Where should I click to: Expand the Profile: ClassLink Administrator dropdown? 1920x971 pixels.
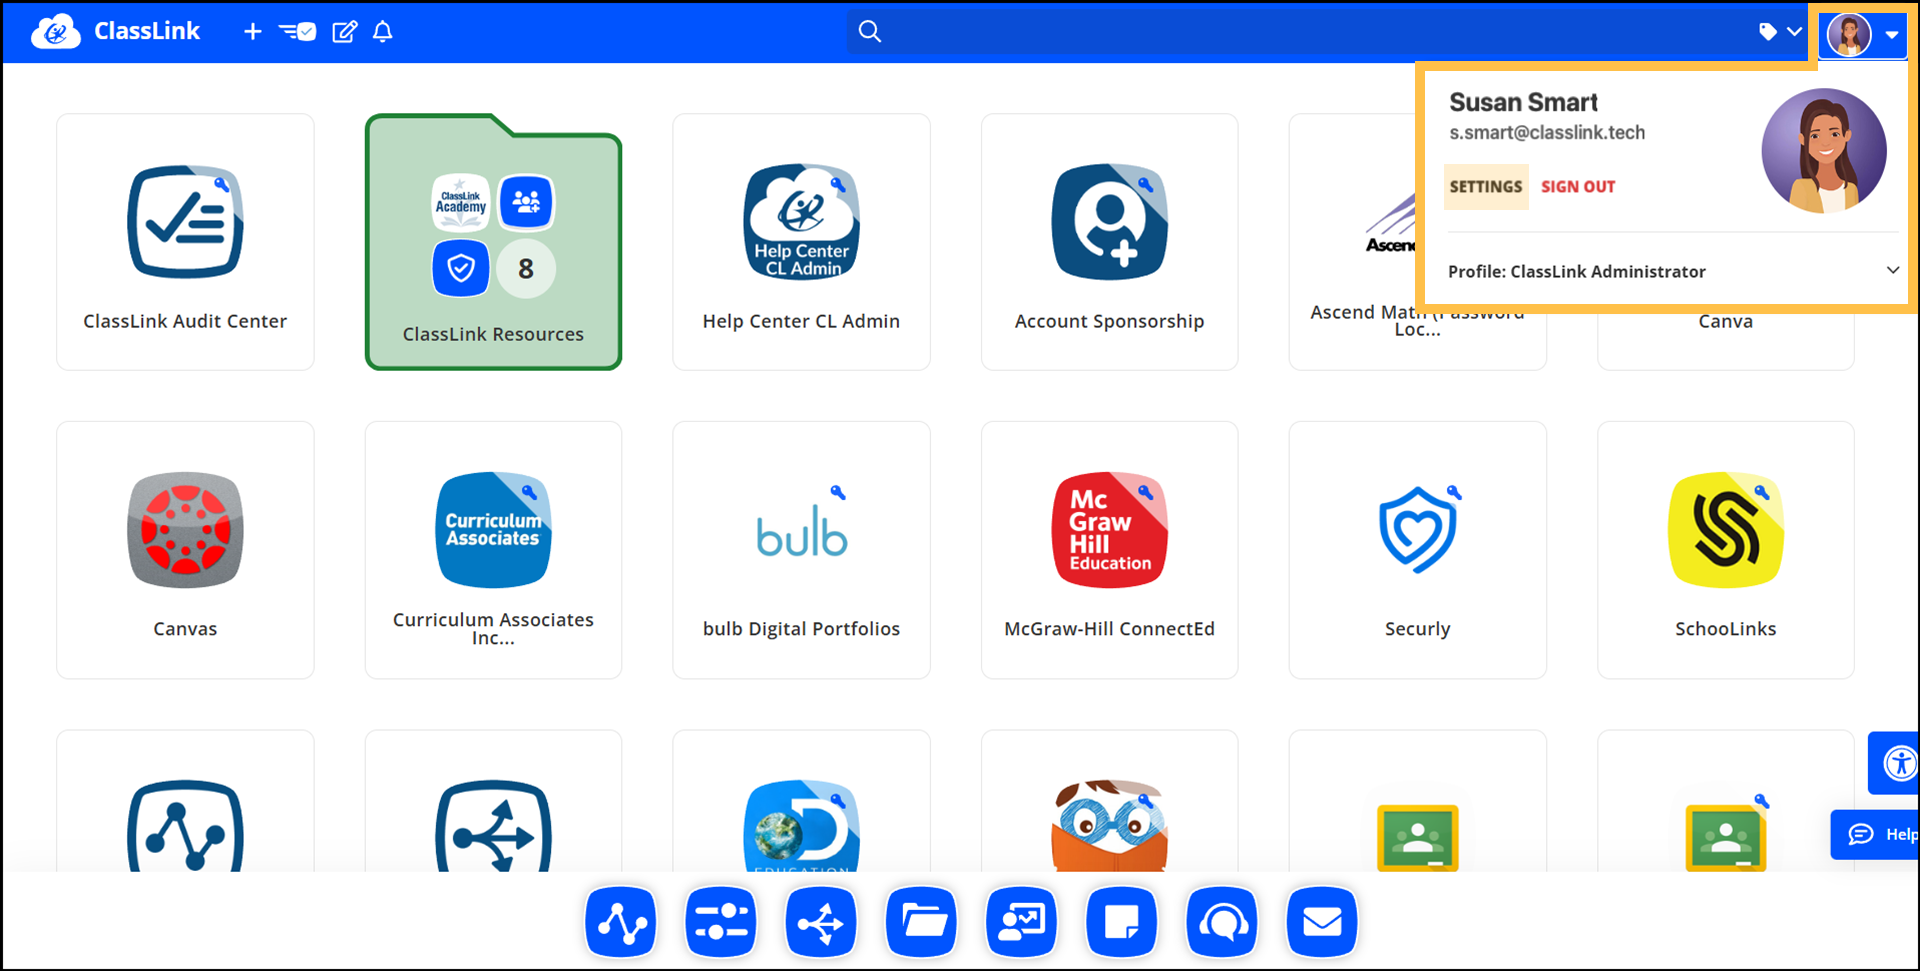pyautogui.click(x=1892, y=270)
